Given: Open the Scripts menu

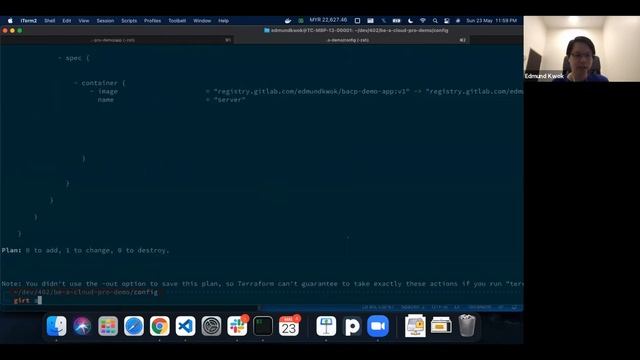Looking at the screenshot, I should (x=129, y=20).
